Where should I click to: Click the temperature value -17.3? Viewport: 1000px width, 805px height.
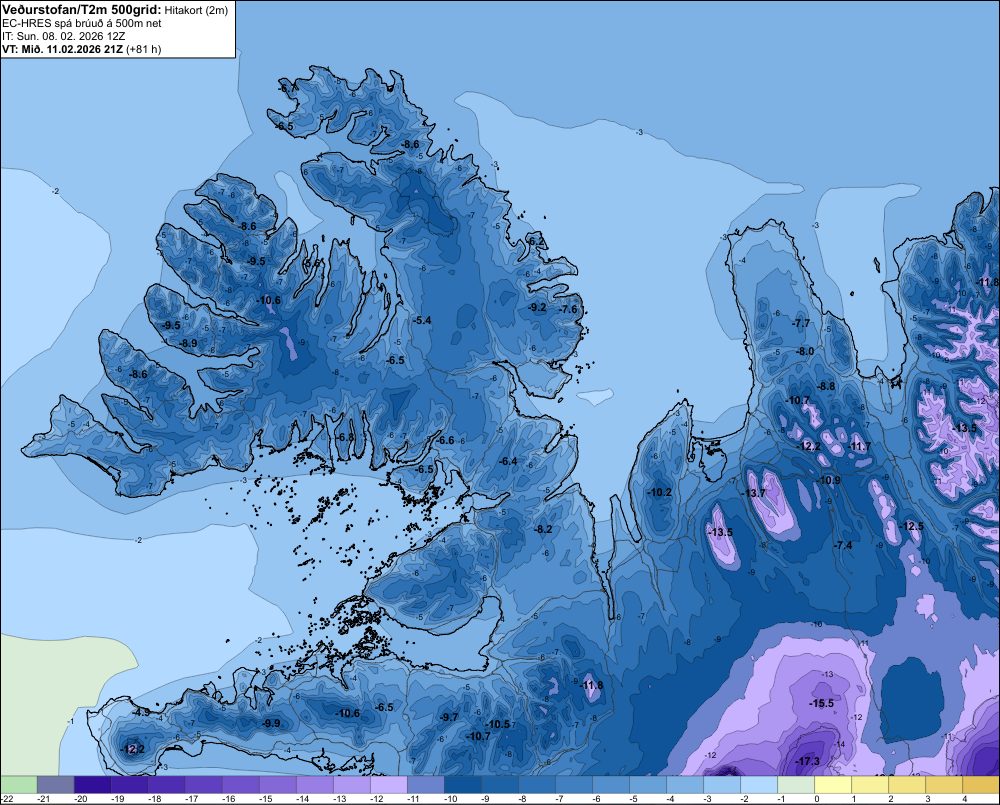click(807, 761)
